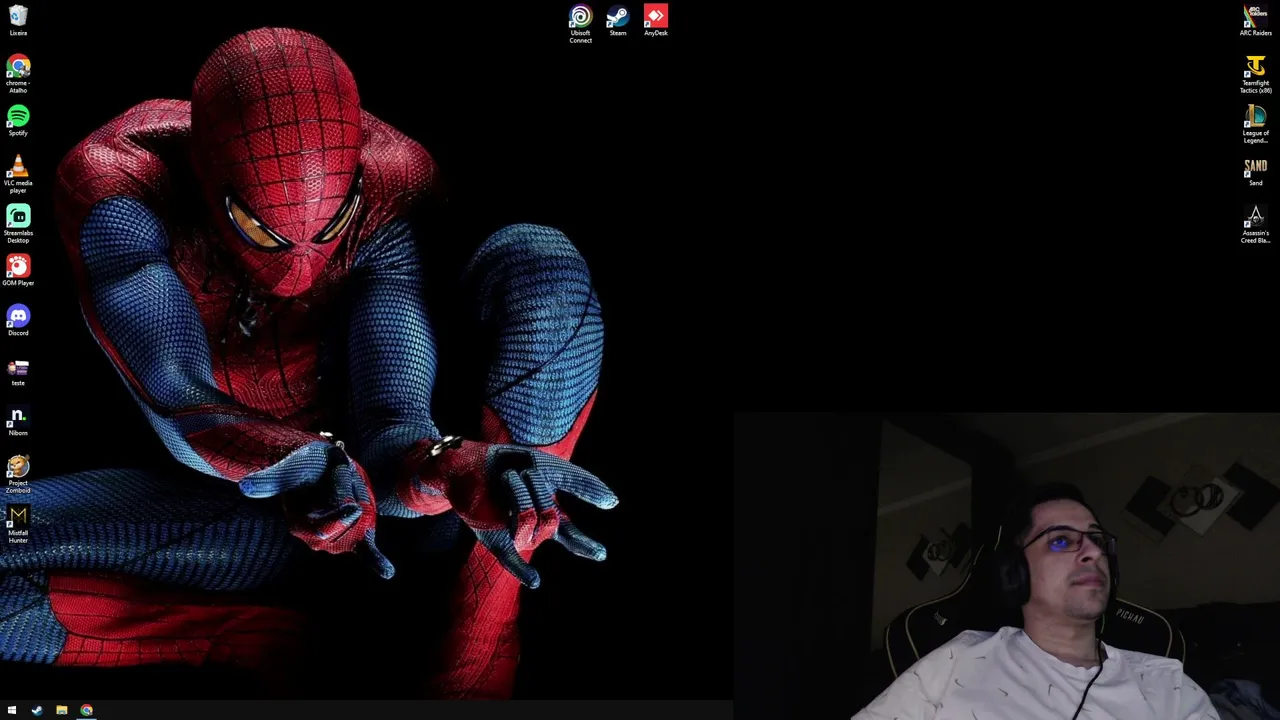This screenshot has height=720, width=1280.
Task: Open File Explorer from the taskbar
Action: pos(62,710)
